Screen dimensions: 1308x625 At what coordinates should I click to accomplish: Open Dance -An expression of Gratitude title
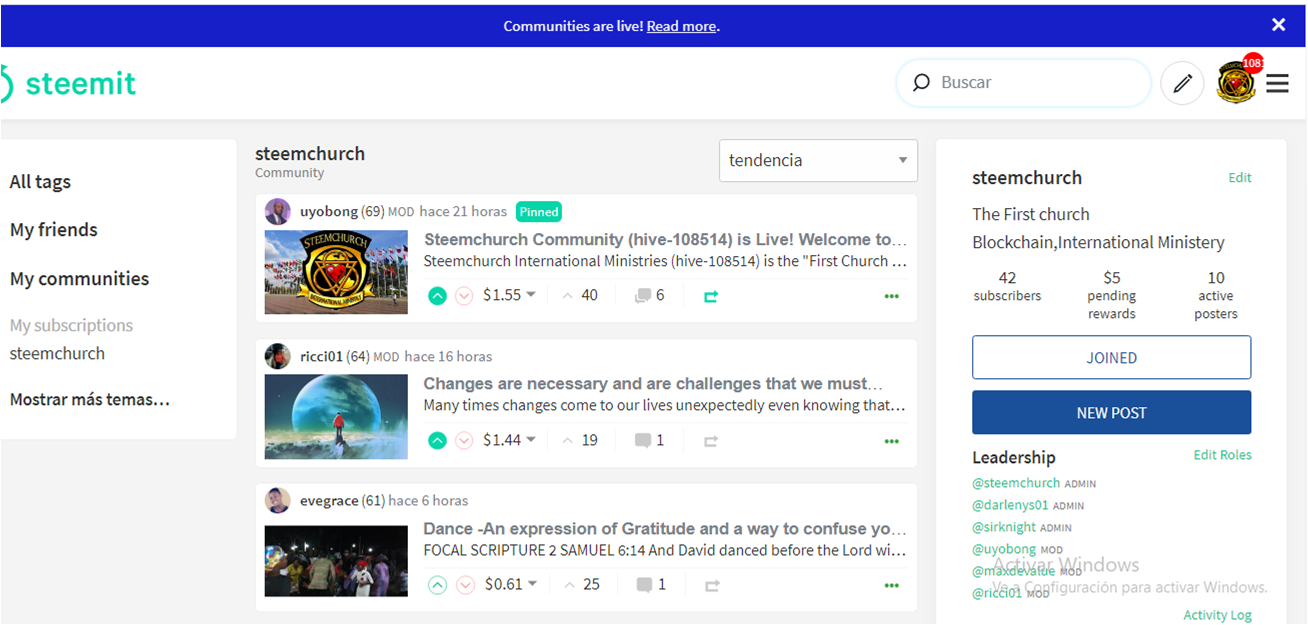665,529
